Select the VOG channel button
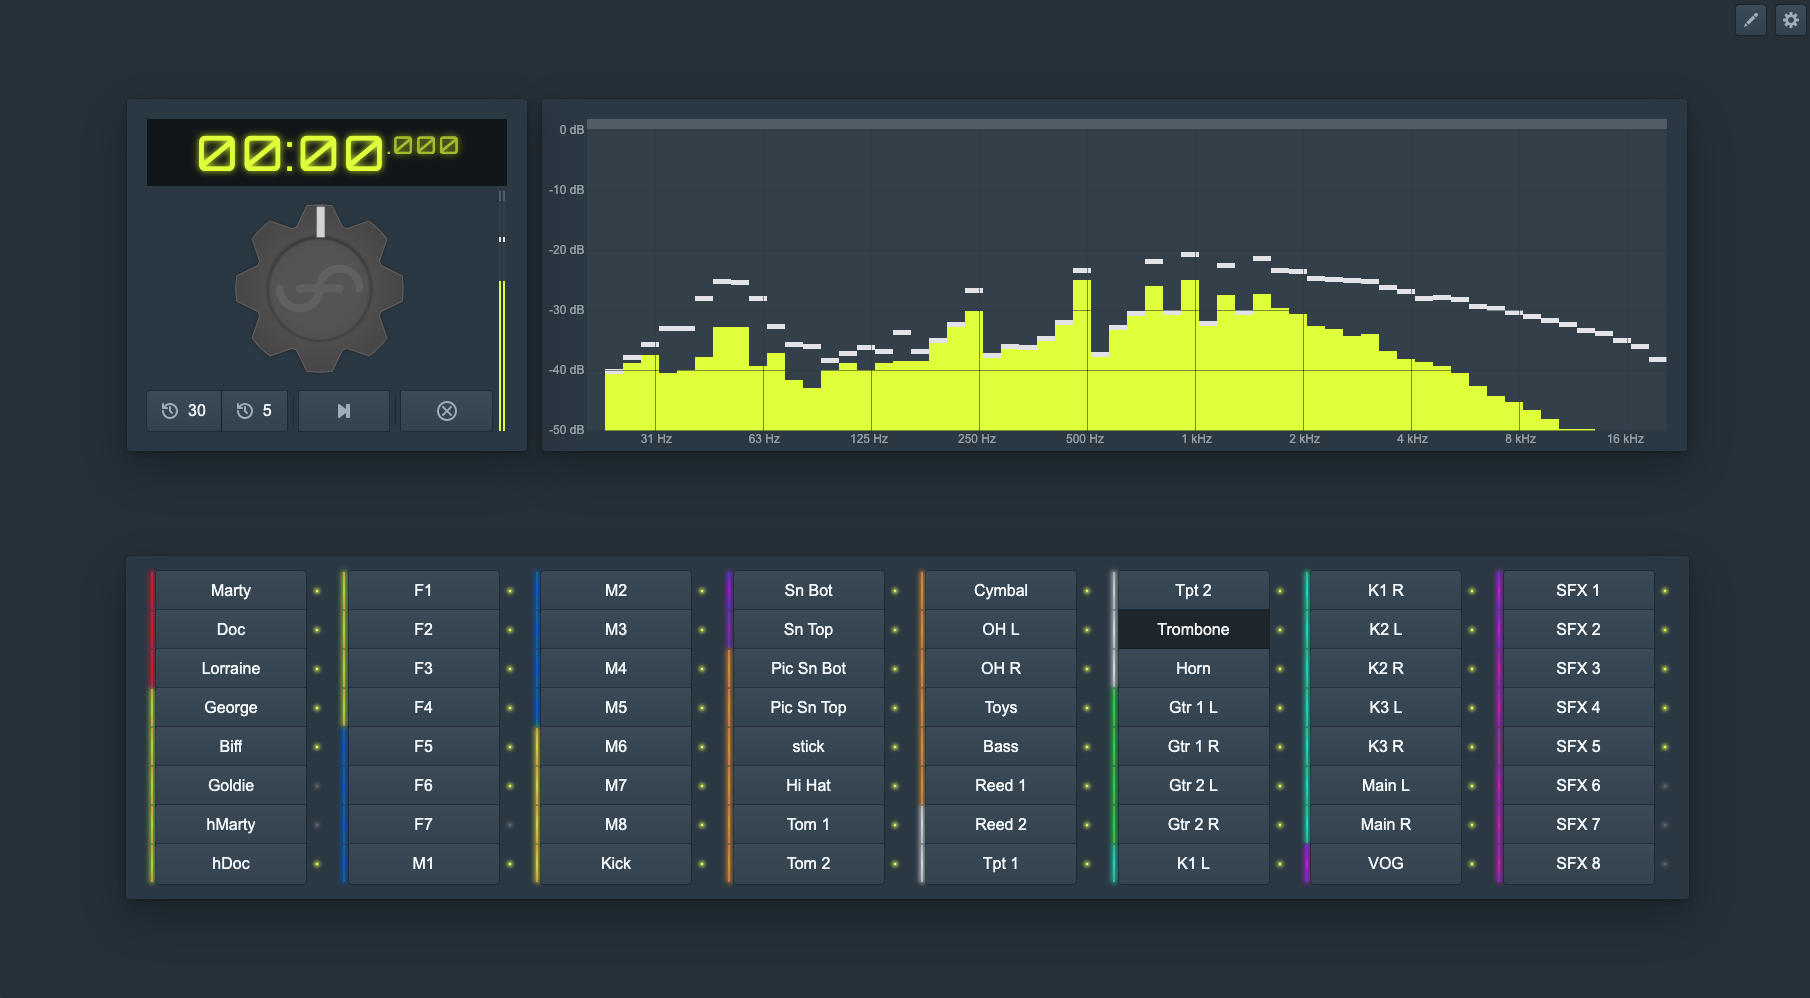Image resolution: width=1810 pixels, height=998 pixels. [x=1386, y=863]
